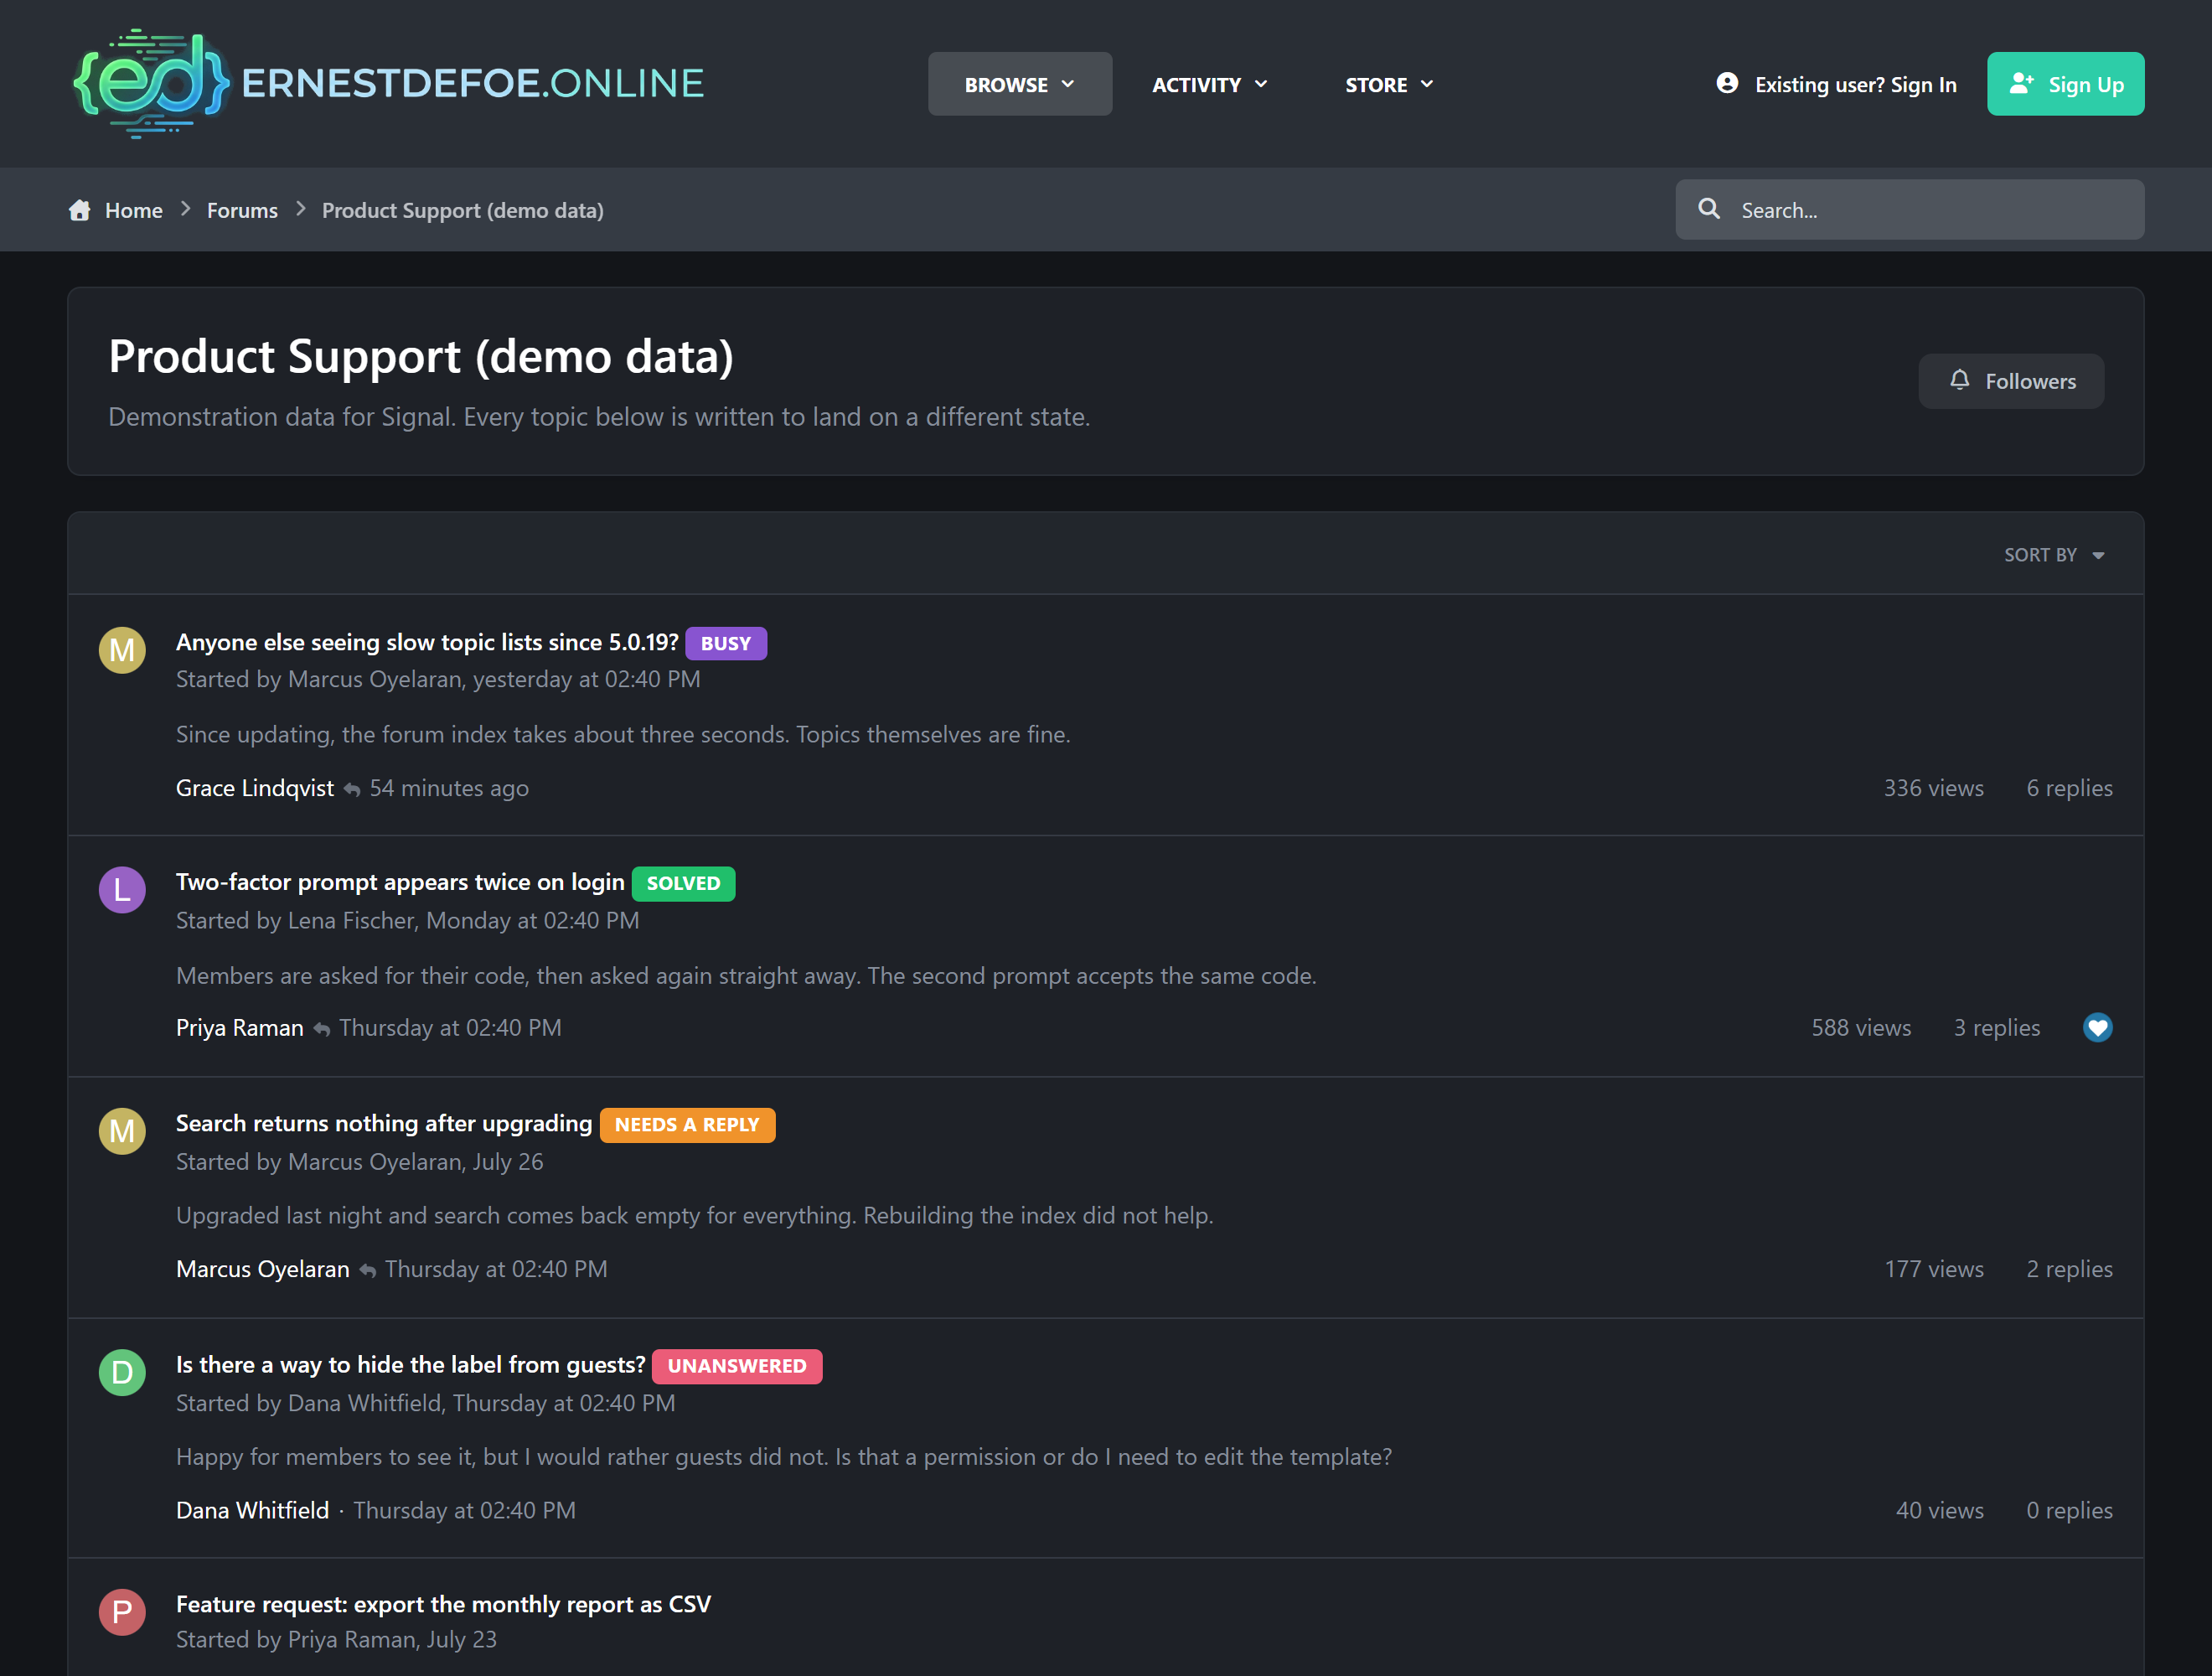Click the BUSY status badge

click(x=726, y=643)
